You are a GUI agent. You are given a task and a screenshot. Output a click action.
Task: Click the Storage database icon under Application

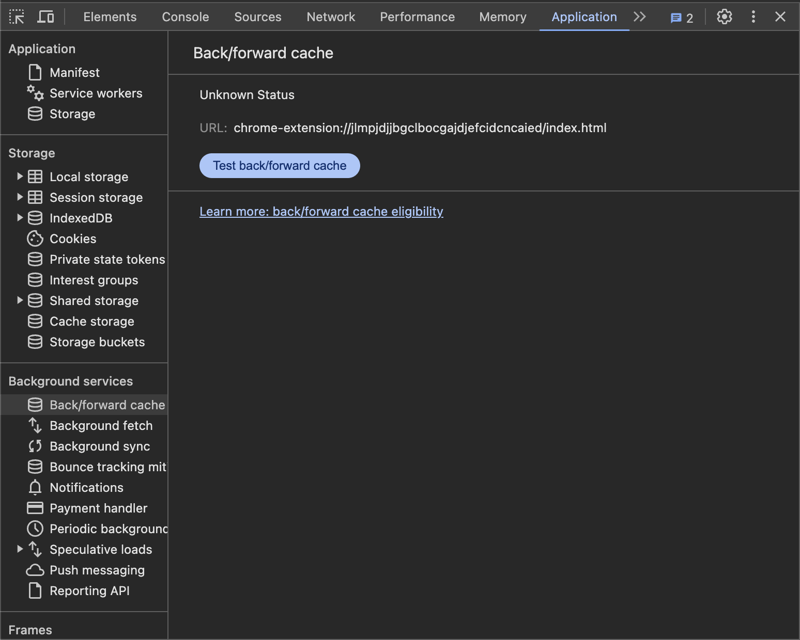35,114
